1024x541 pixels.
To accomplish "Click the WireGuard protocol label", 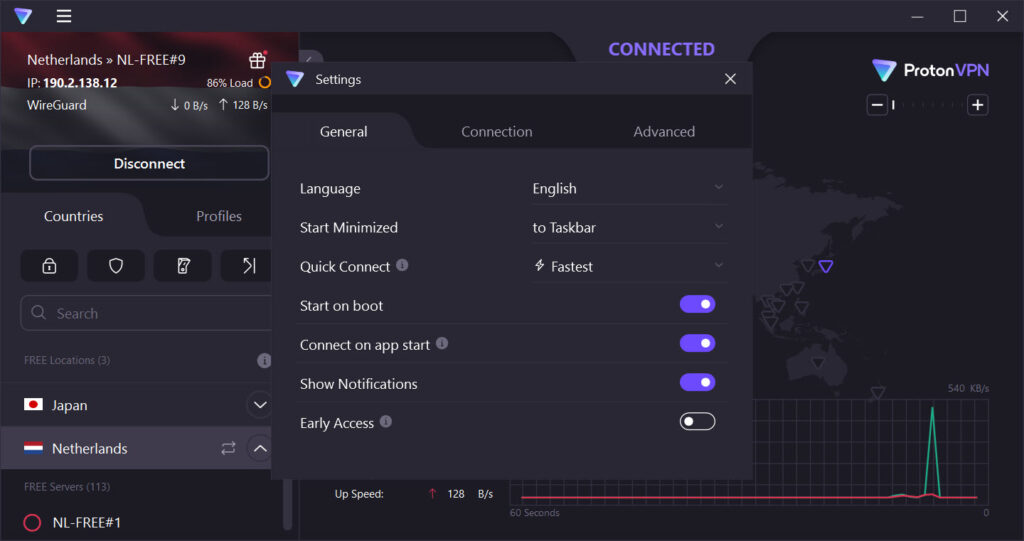I will (x=57, y=105).
